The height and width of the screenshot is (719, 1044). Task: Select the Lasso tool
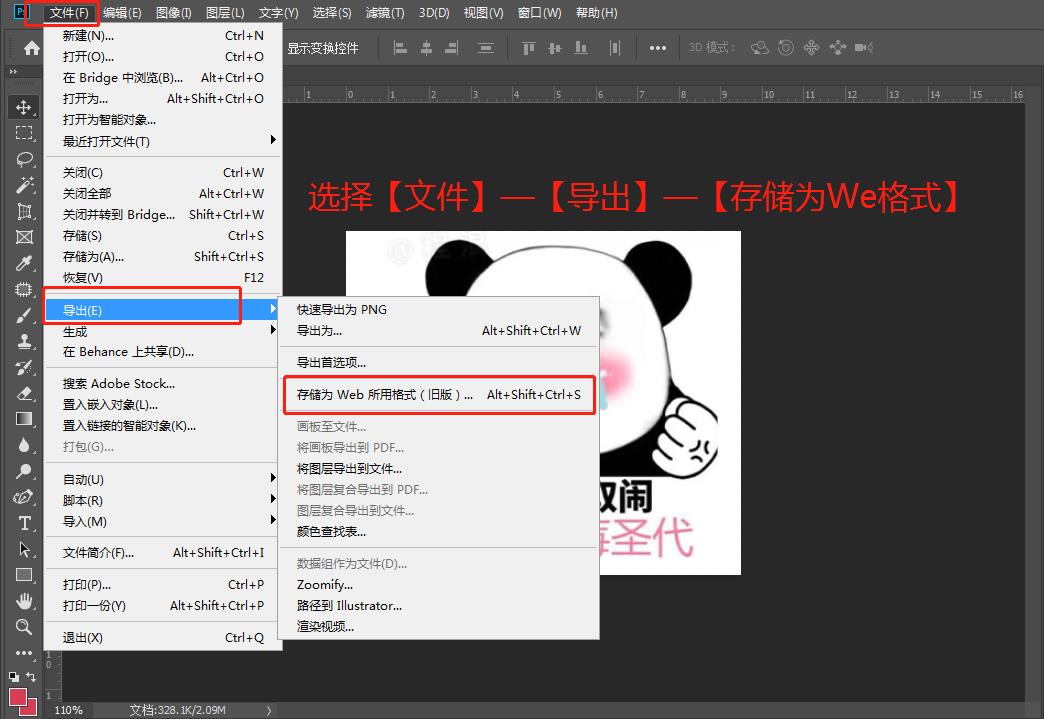click(24, 159)
